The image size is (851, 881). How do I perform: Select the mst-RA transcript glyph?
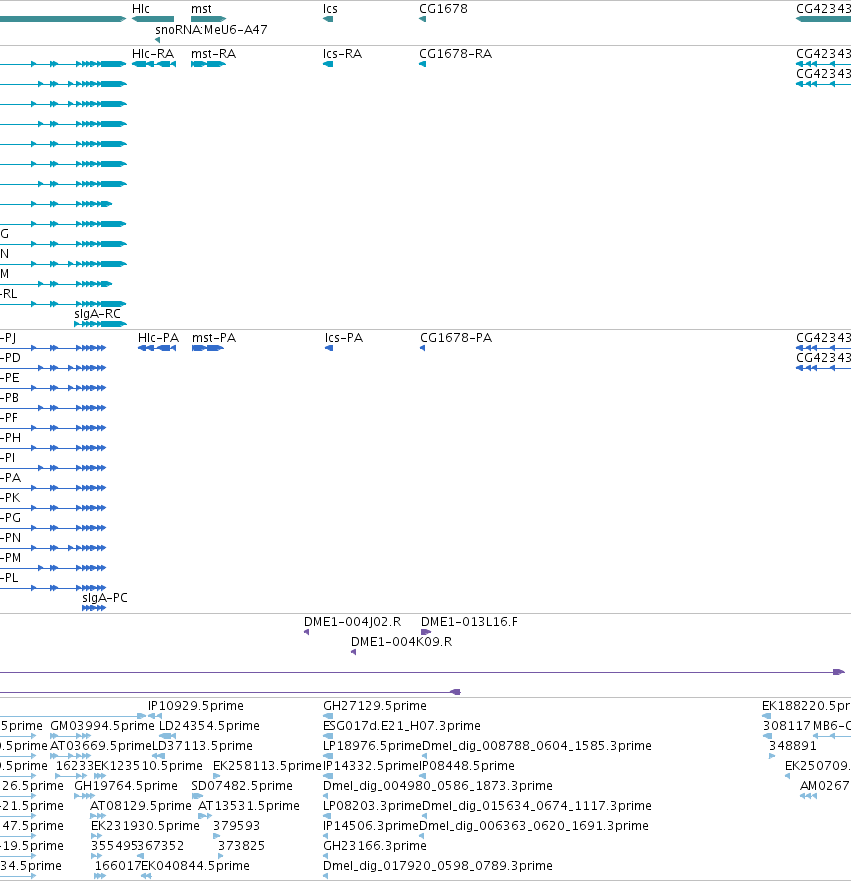[208, 64]
